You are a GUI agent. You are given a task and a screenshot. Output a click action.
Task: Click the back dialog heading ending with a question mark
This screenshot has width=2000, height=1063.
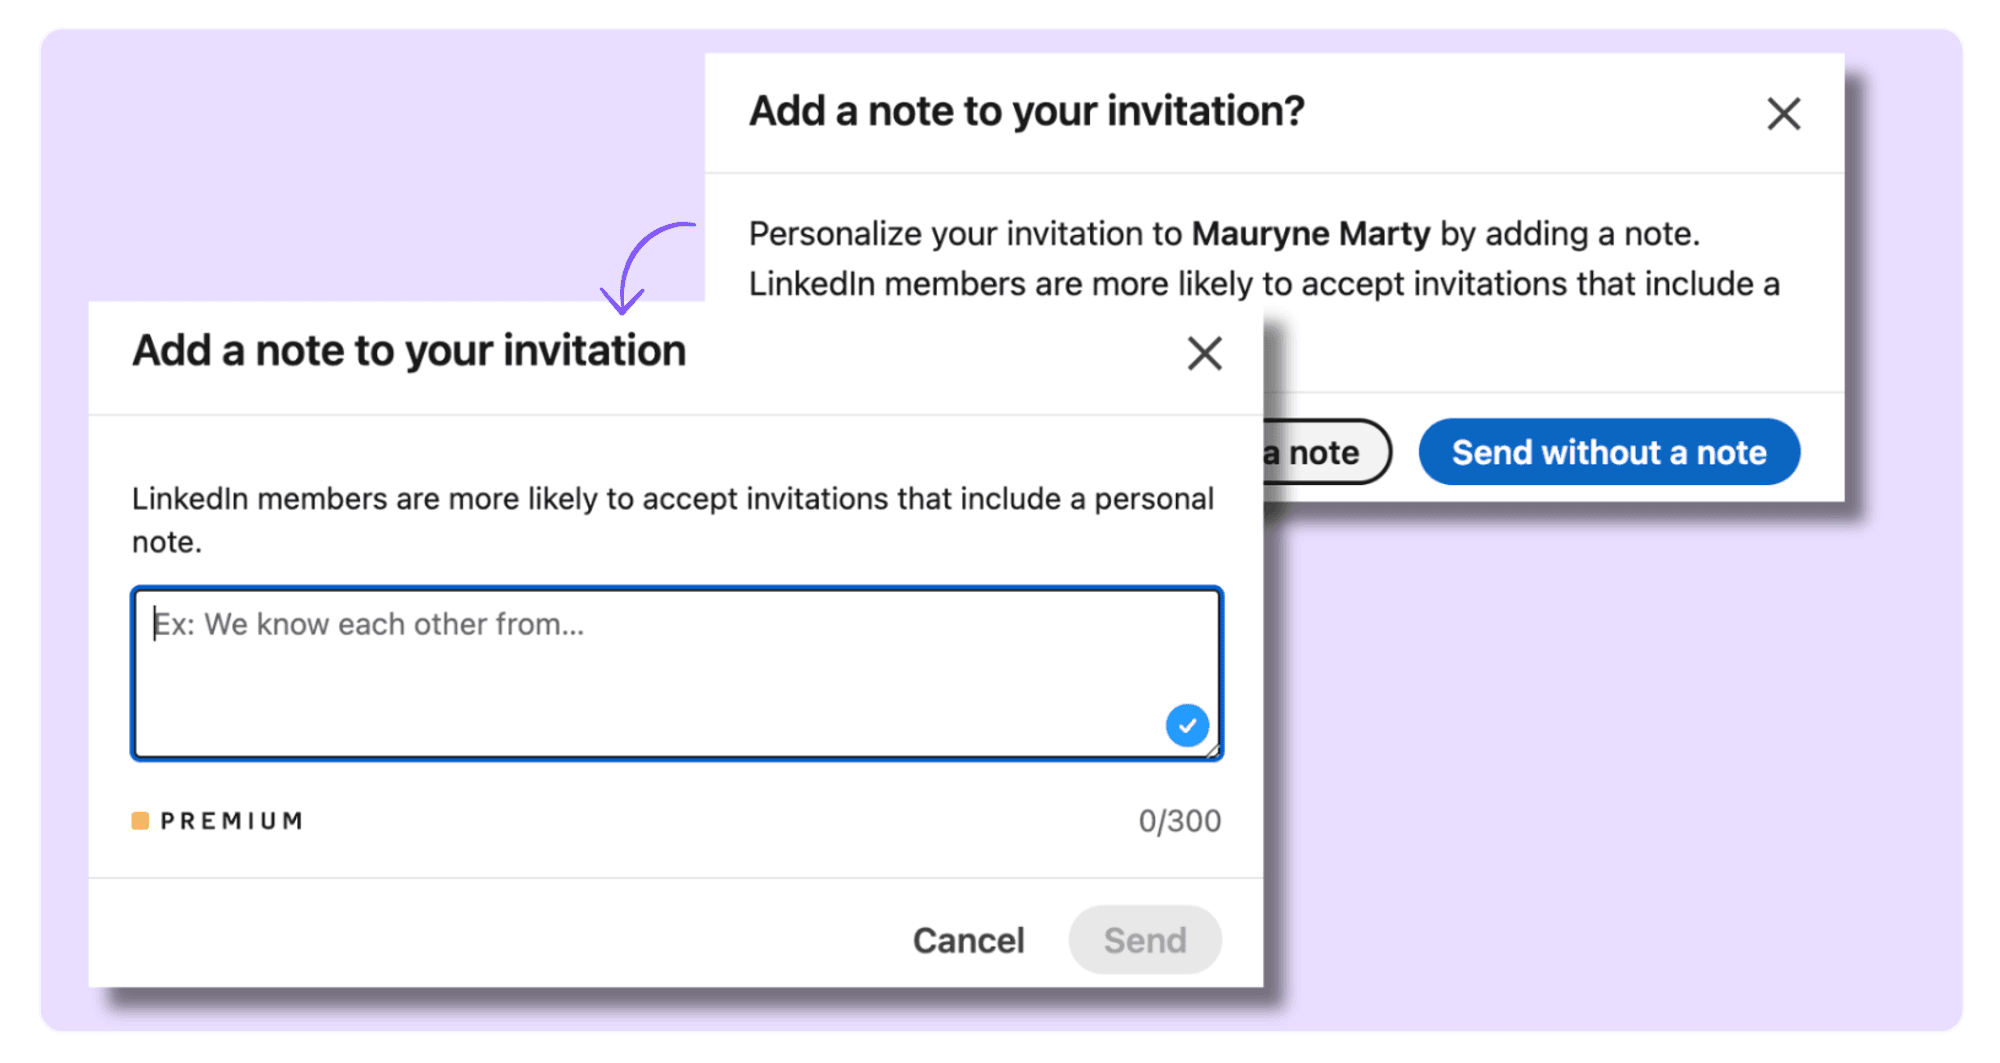click(x=1027, y=111)
